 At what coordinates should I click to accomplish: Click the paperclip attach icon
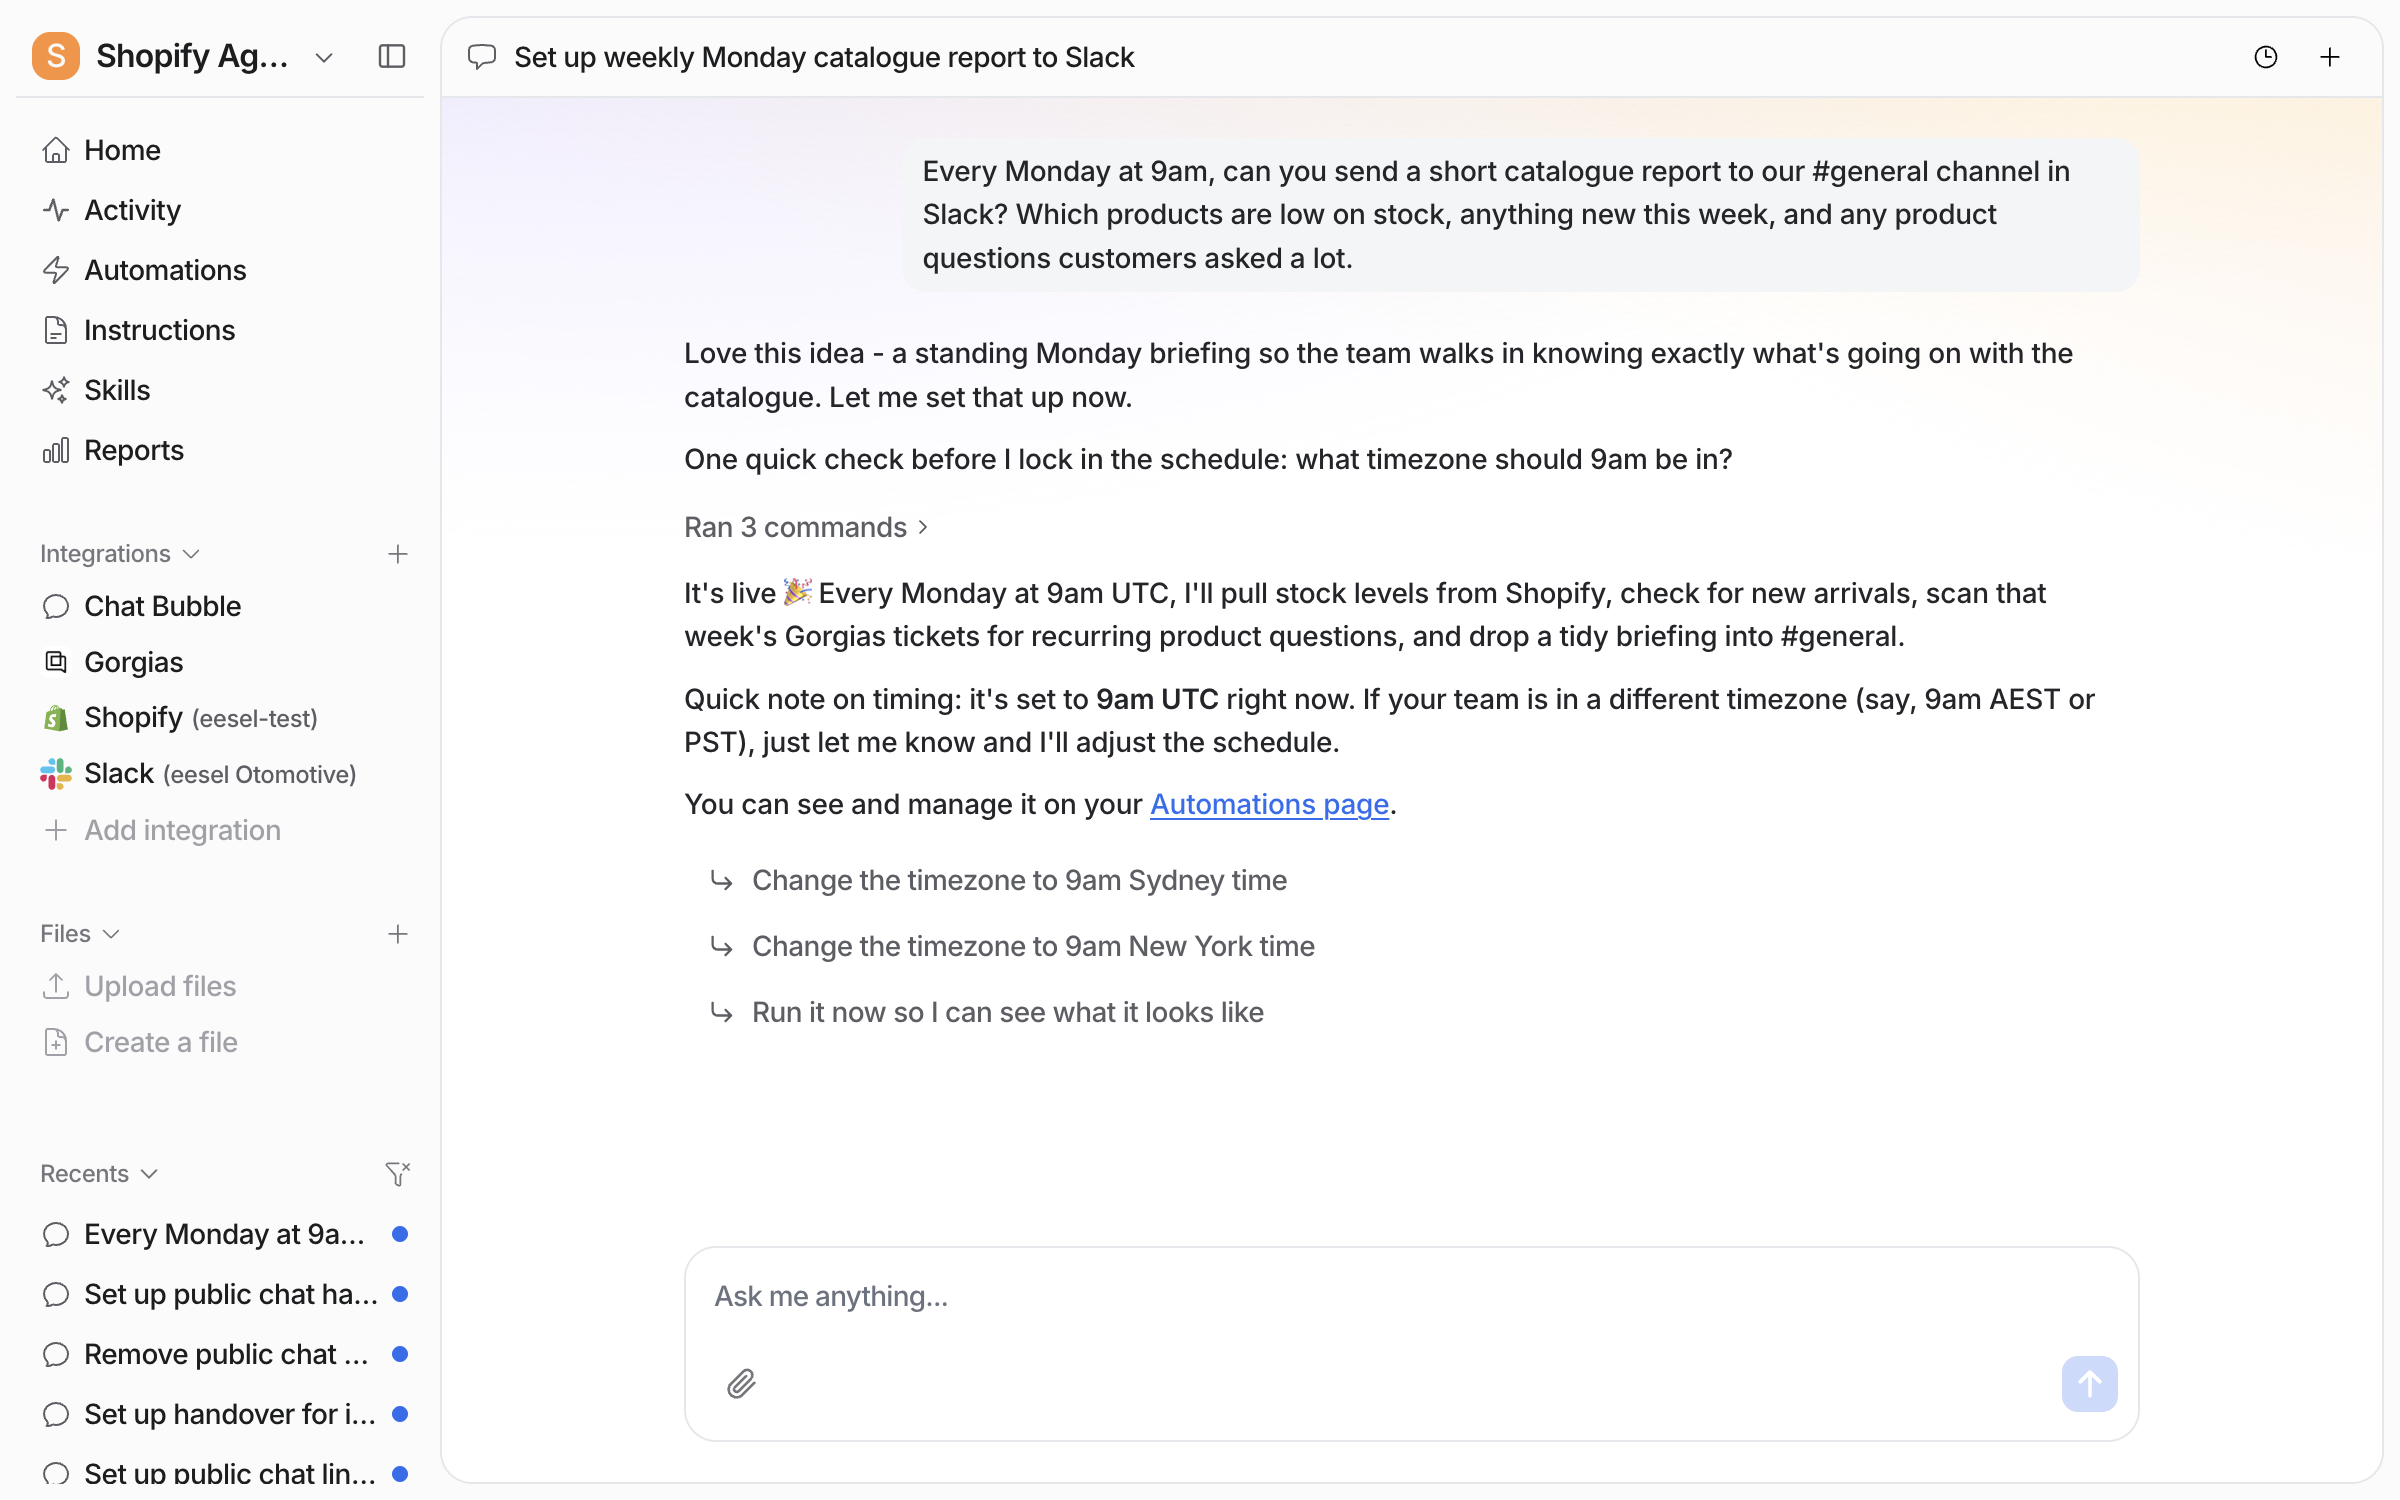click(x=741, y=1383)
